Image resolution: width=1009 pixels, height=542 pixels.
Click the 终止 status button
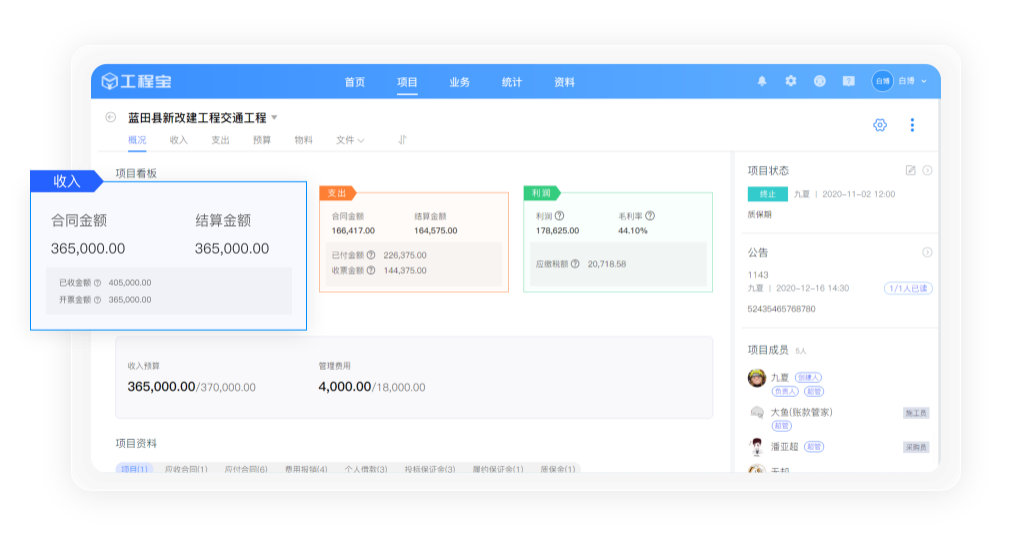point(766,194)
